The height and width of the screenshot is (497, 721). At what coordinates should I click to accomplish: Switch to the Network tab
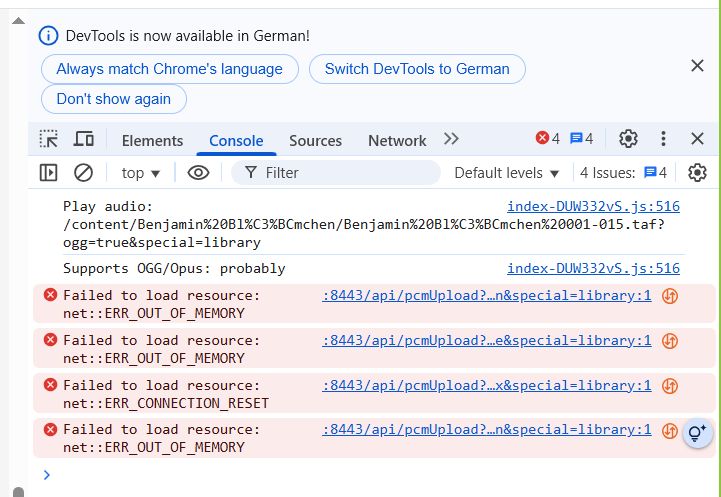tap(397, 141)
